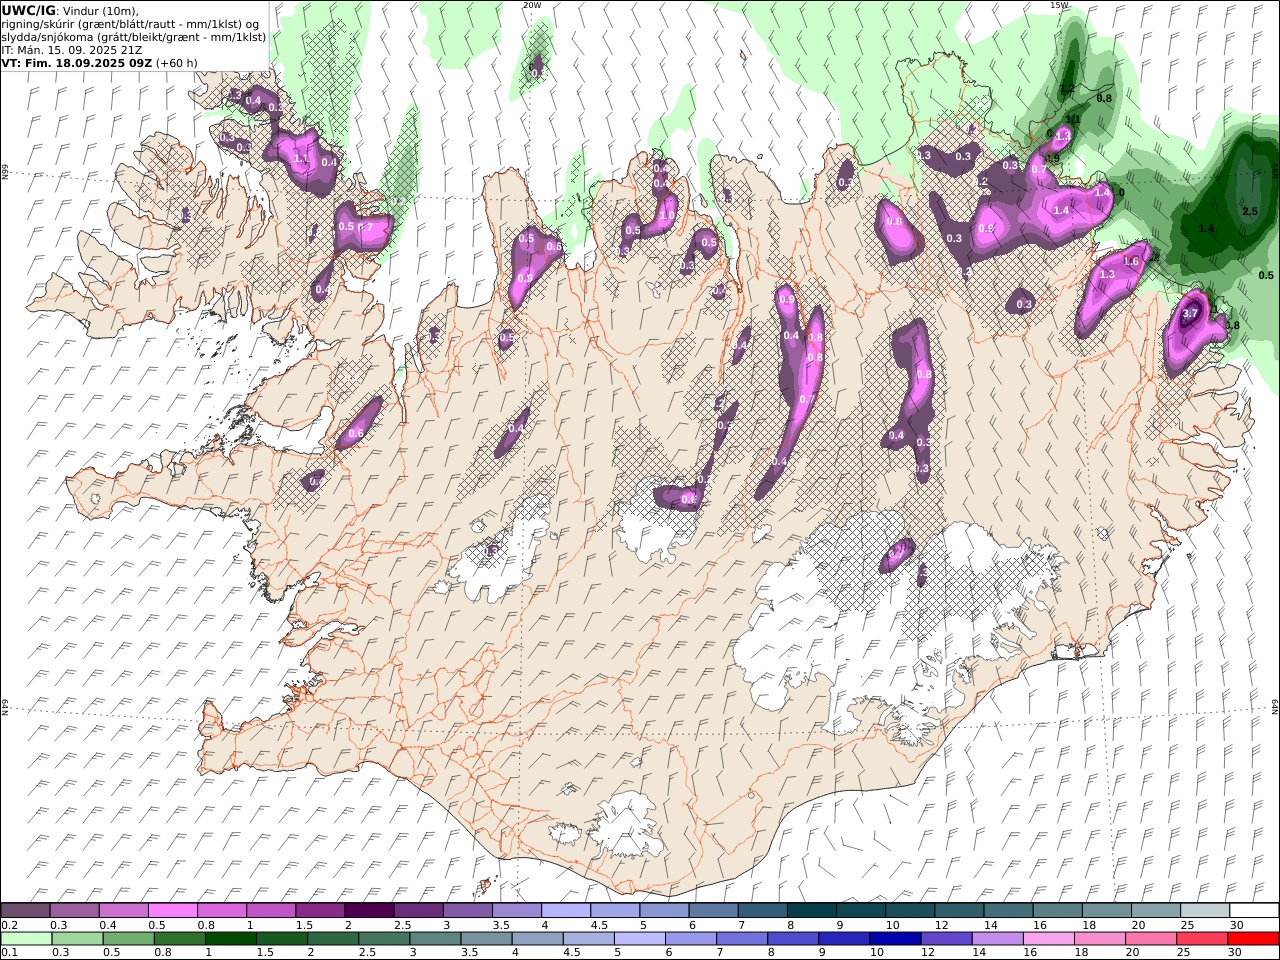Click the lavender swatch between 4 and 4.5, upper scale

(x=566, y=911)
